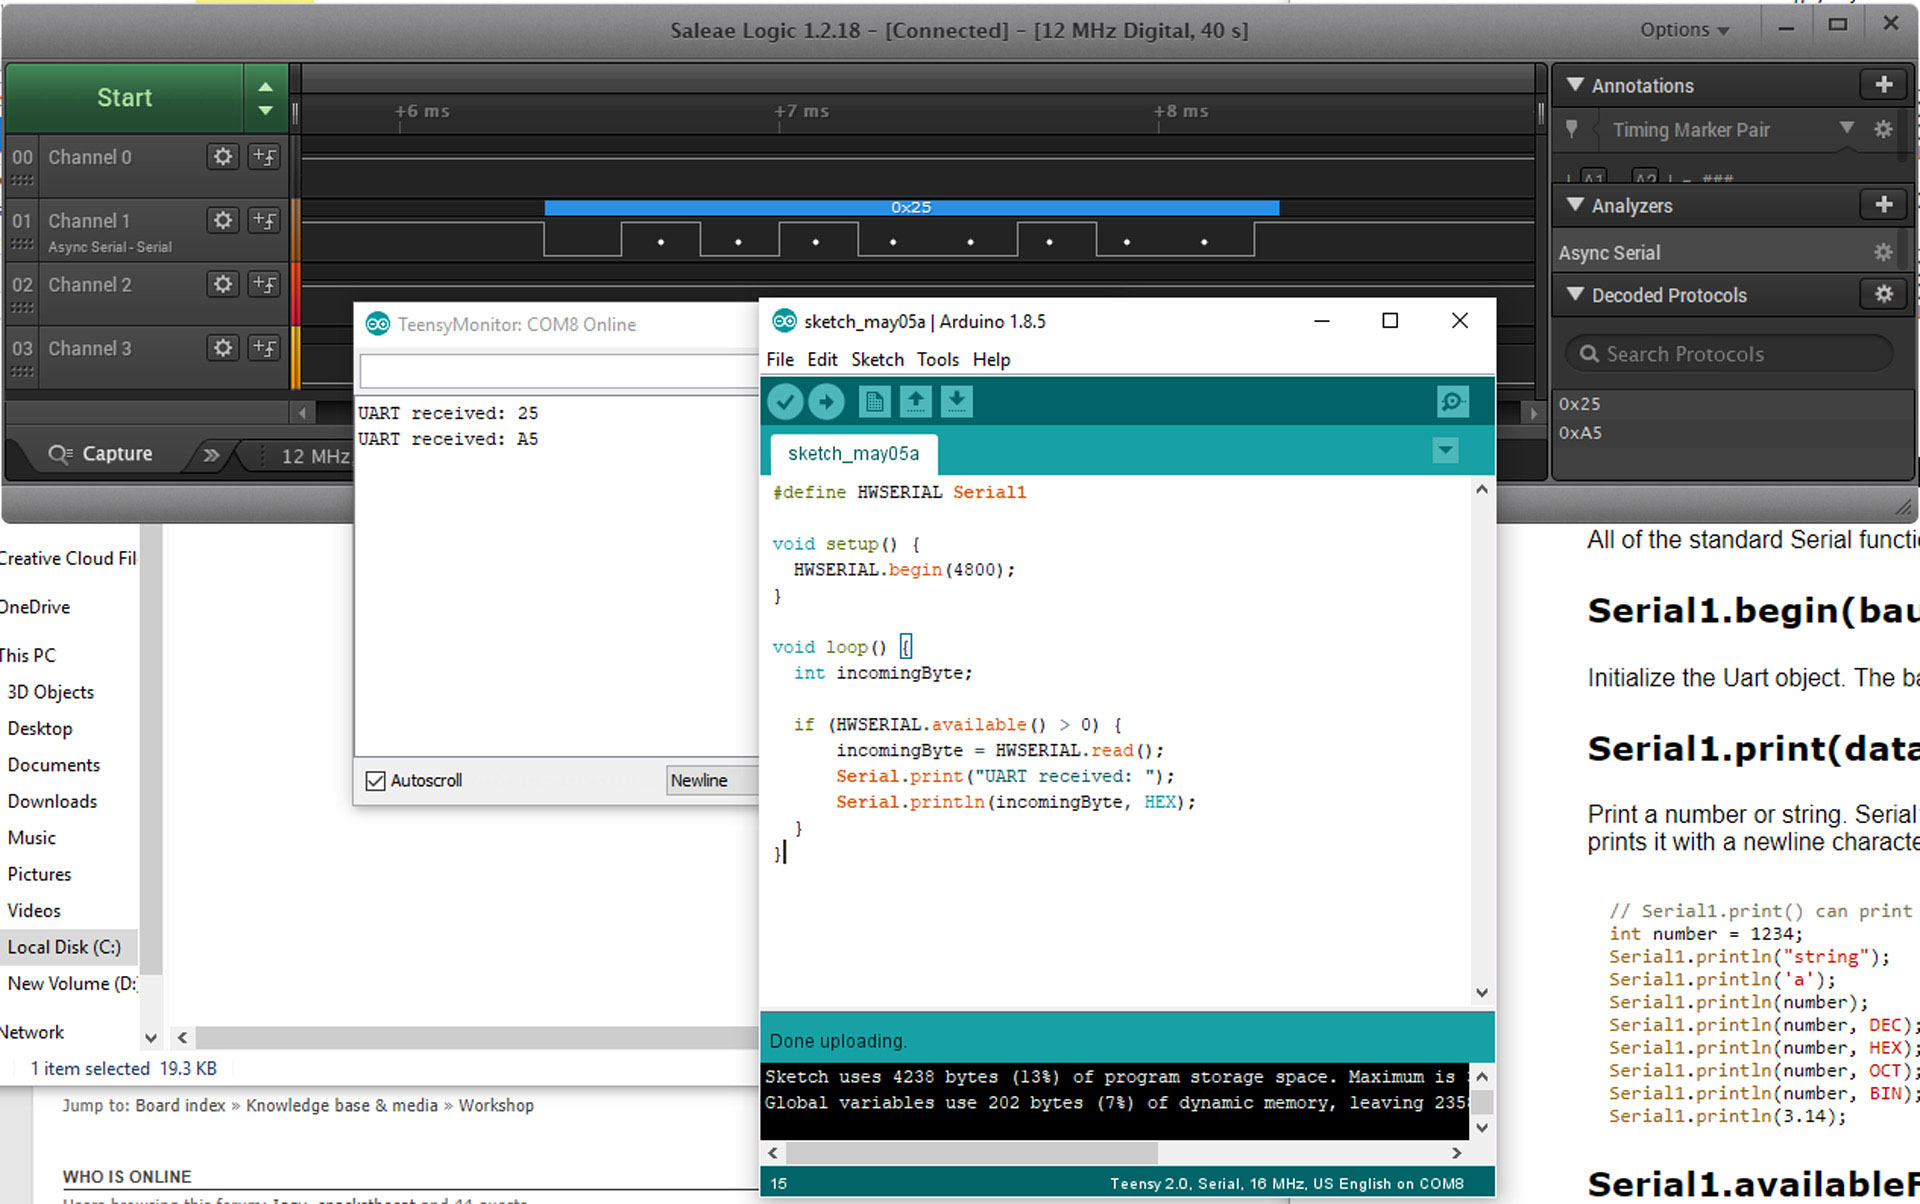The height and width of the screenshot is (1204, 1920).
Task: Toggle the Autoscroll checkbox
Action: 376,781
